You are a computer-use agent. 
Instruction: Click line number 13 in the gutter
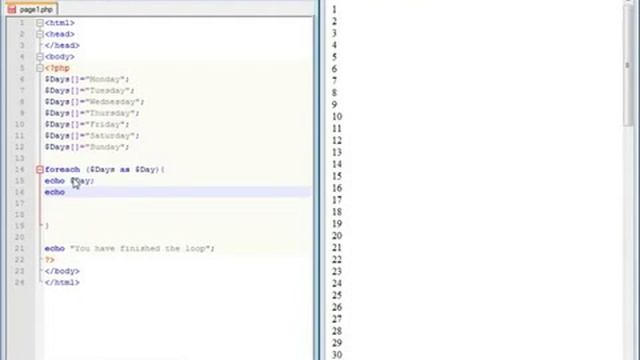tap(20, 158)
